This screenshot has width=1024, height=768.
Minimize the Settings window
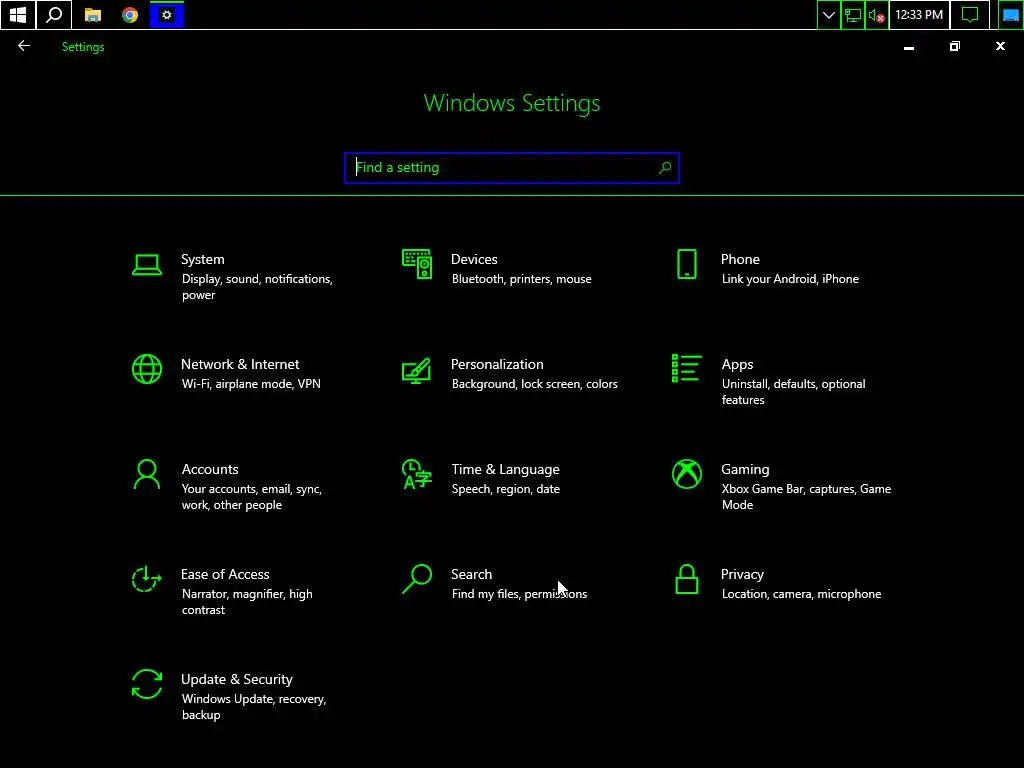908,47
